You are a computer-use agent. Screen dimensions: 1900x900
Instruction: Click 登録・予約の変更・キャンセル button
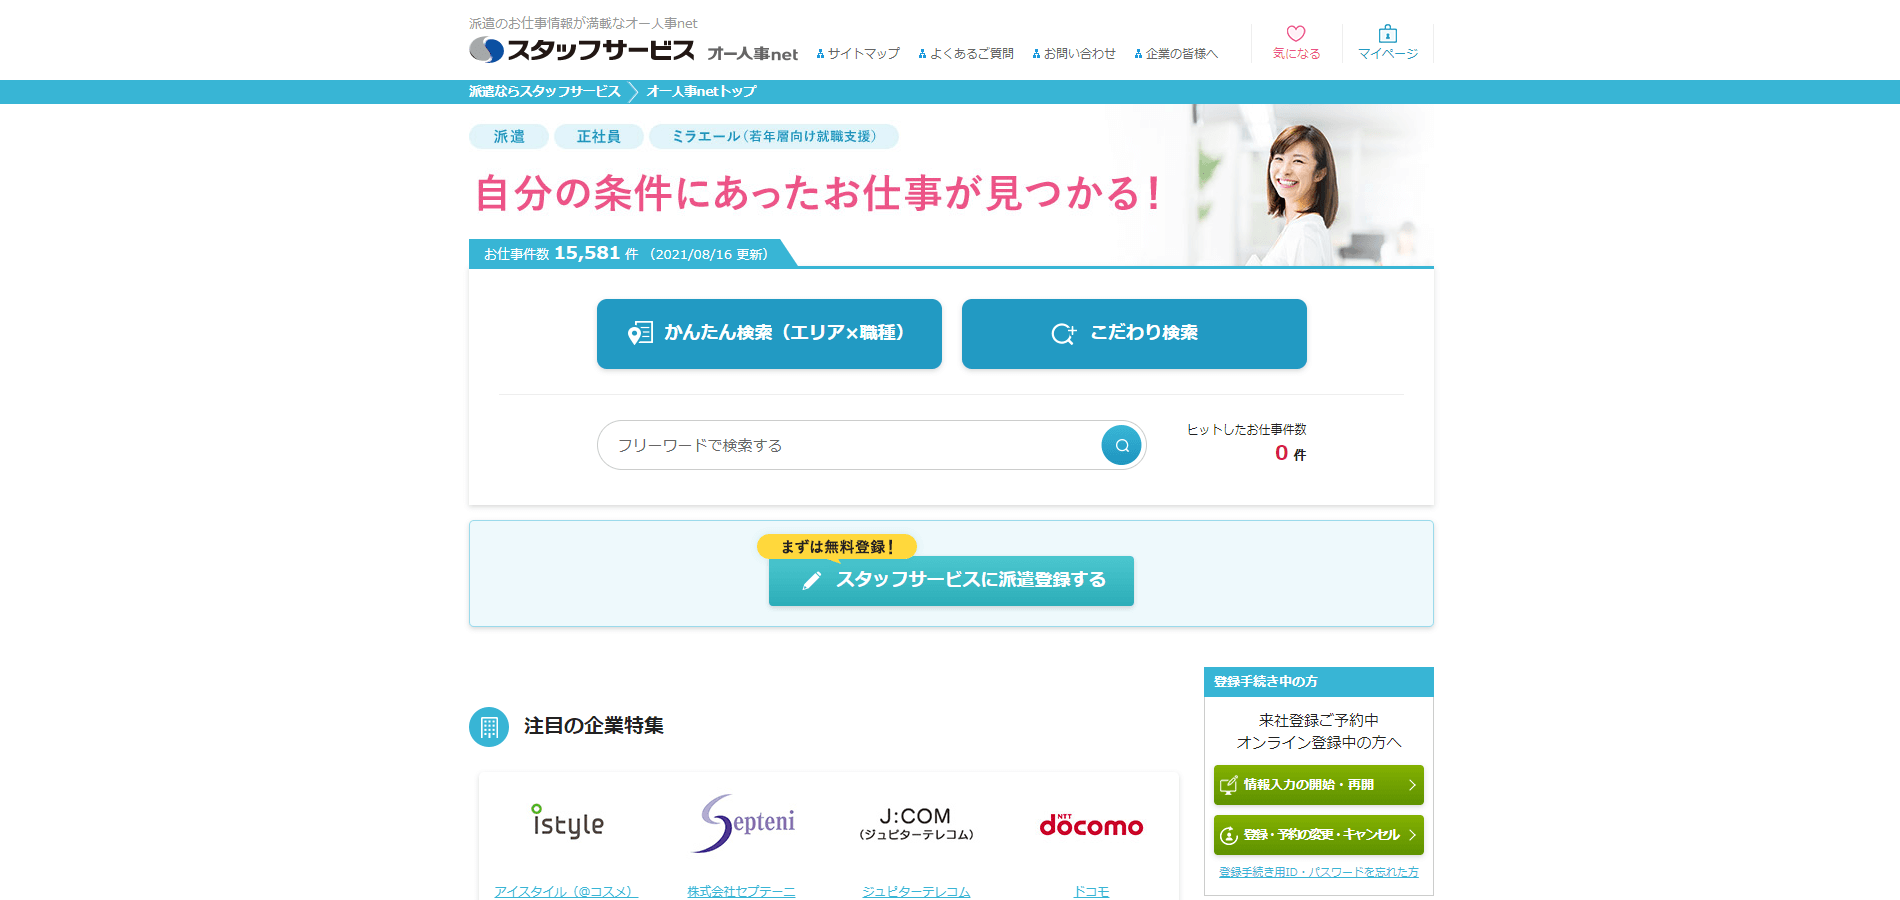coord(1318,835)
